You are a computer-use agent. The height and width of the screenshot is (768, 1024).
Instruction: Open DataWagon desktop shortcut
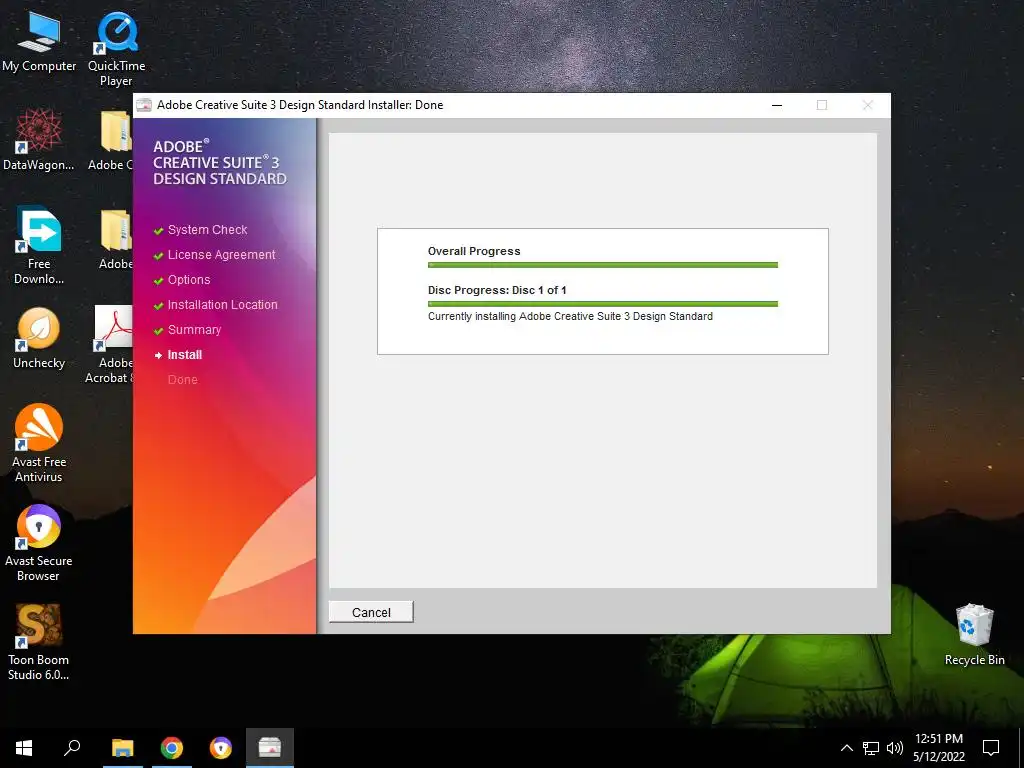[39, 140]
